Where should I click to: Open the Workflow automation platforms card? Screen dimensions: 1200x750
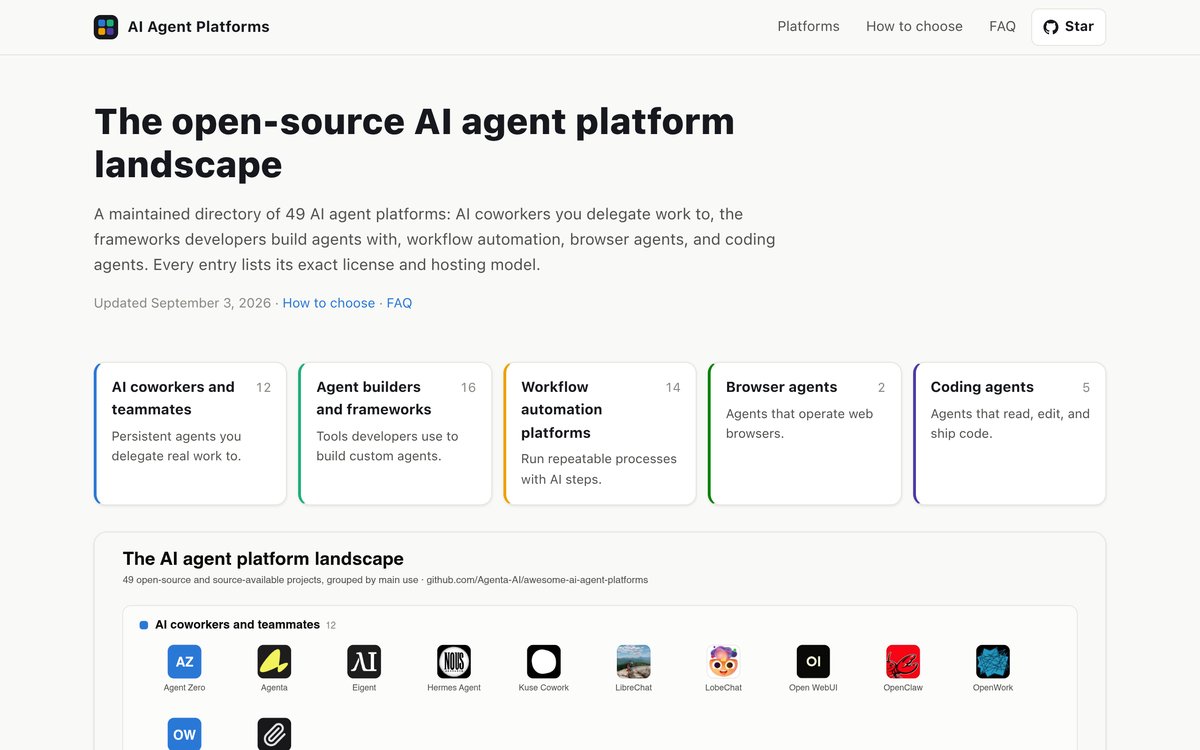tap(600, 434)
